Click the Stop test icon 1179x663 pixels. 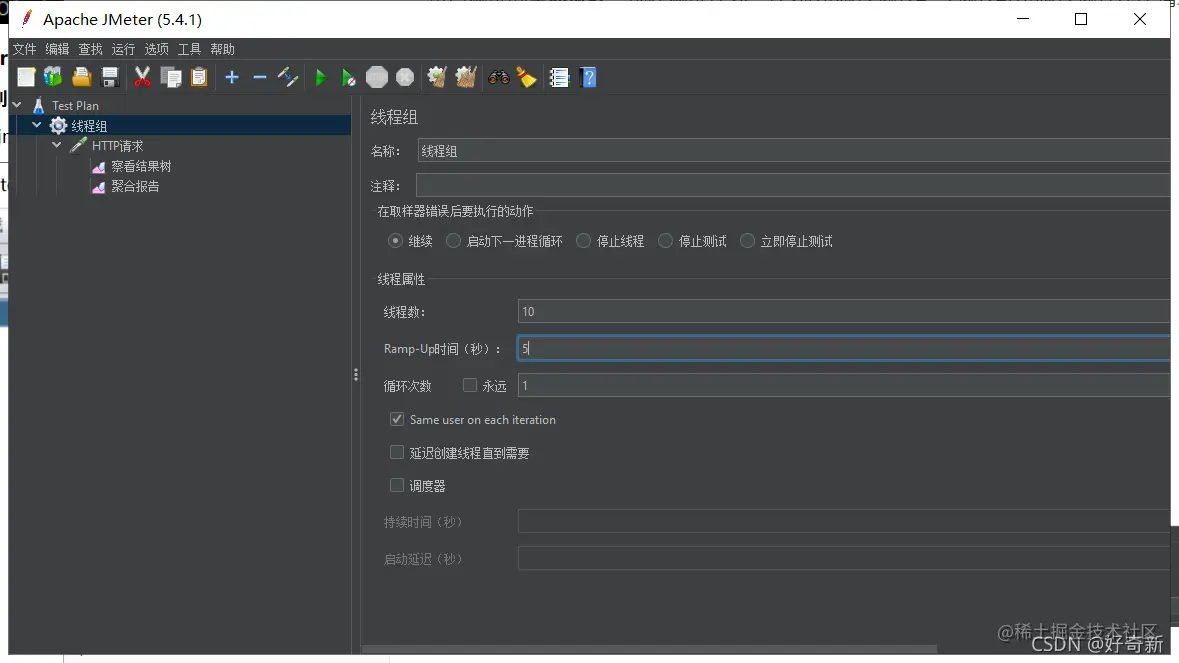[377, 77]
